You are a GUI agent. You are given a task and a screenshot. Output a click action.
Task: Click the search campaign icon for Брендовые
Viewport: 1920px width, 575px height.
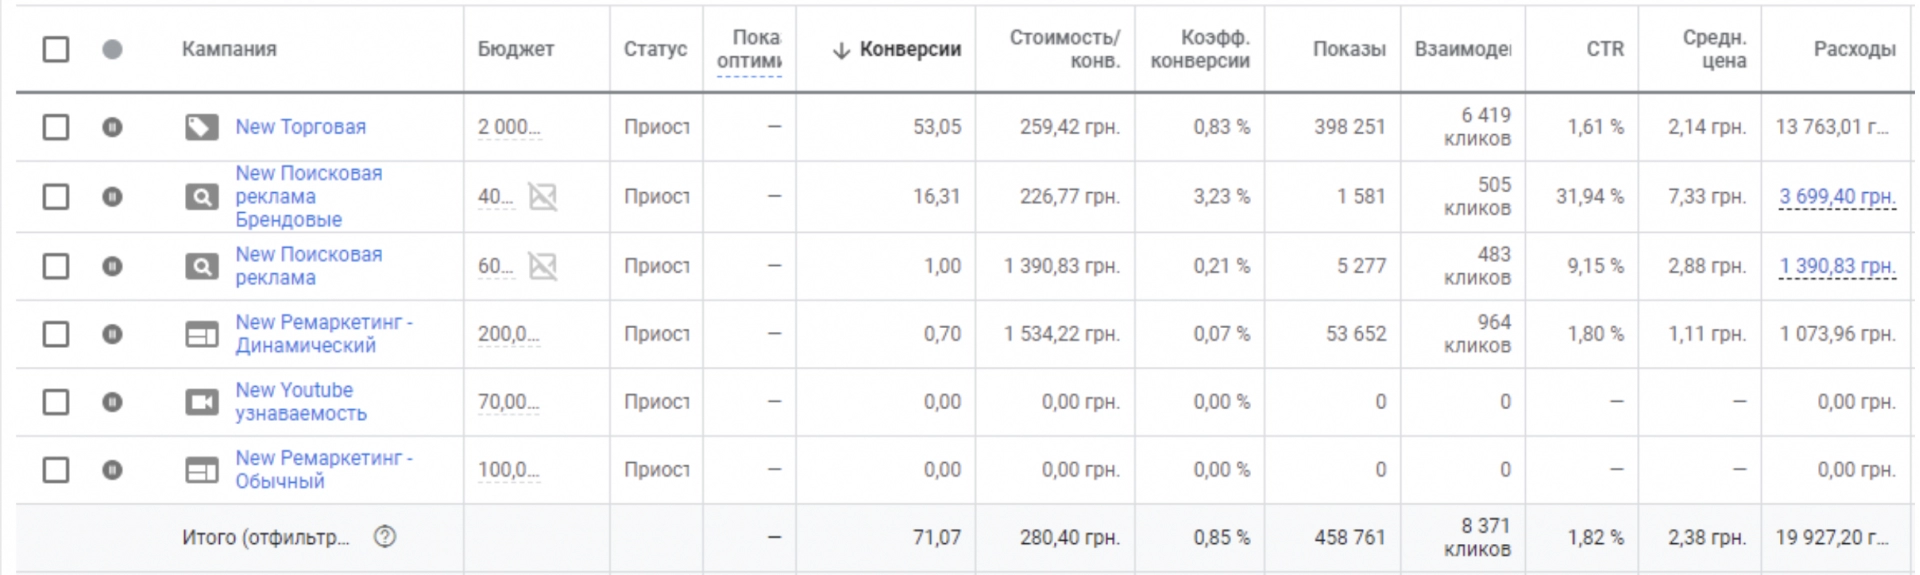201,197
